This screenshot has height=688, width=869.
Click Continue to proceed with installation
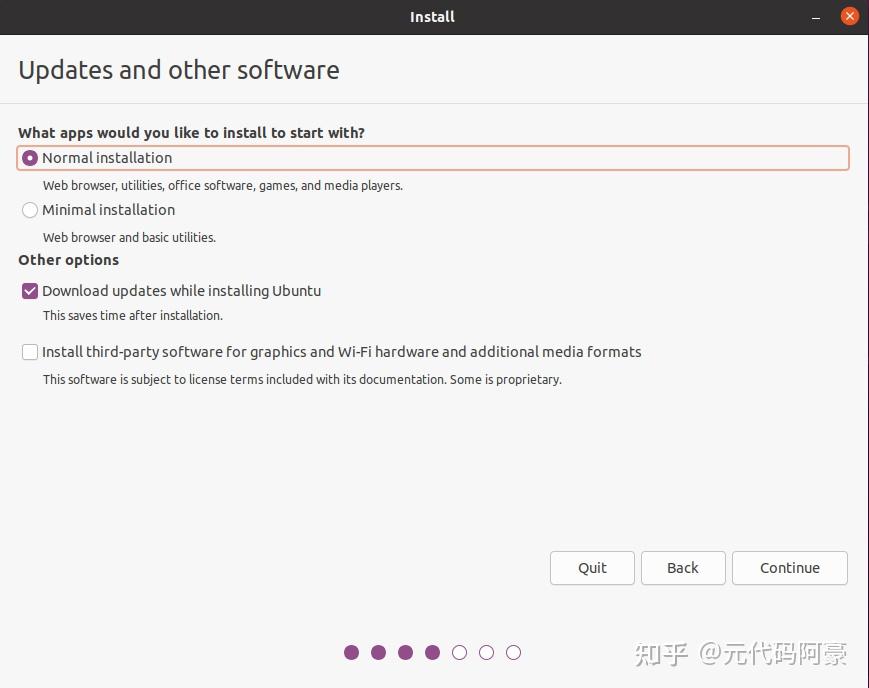click(x=789, y=567)
